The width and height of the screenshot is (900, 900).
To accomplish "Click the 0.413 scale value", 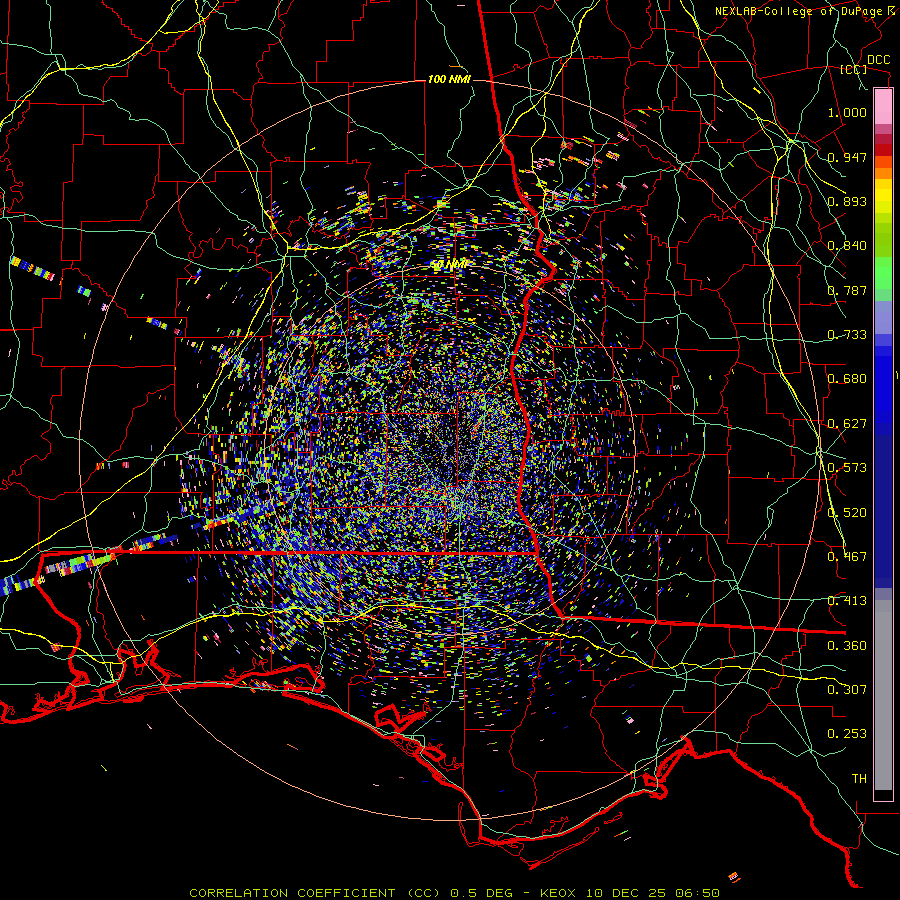I will pyautogui.click(x=847, y=601).
